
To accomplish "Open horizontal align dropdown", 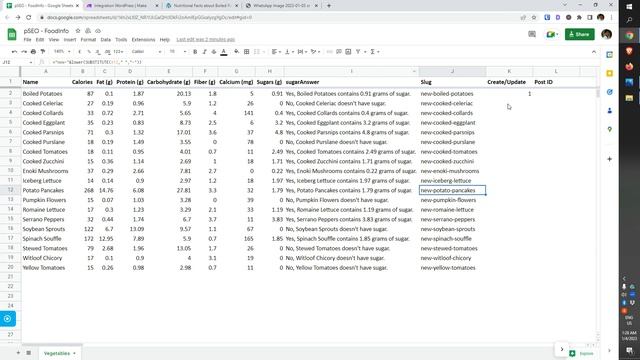I will click(x=276, y=52).
